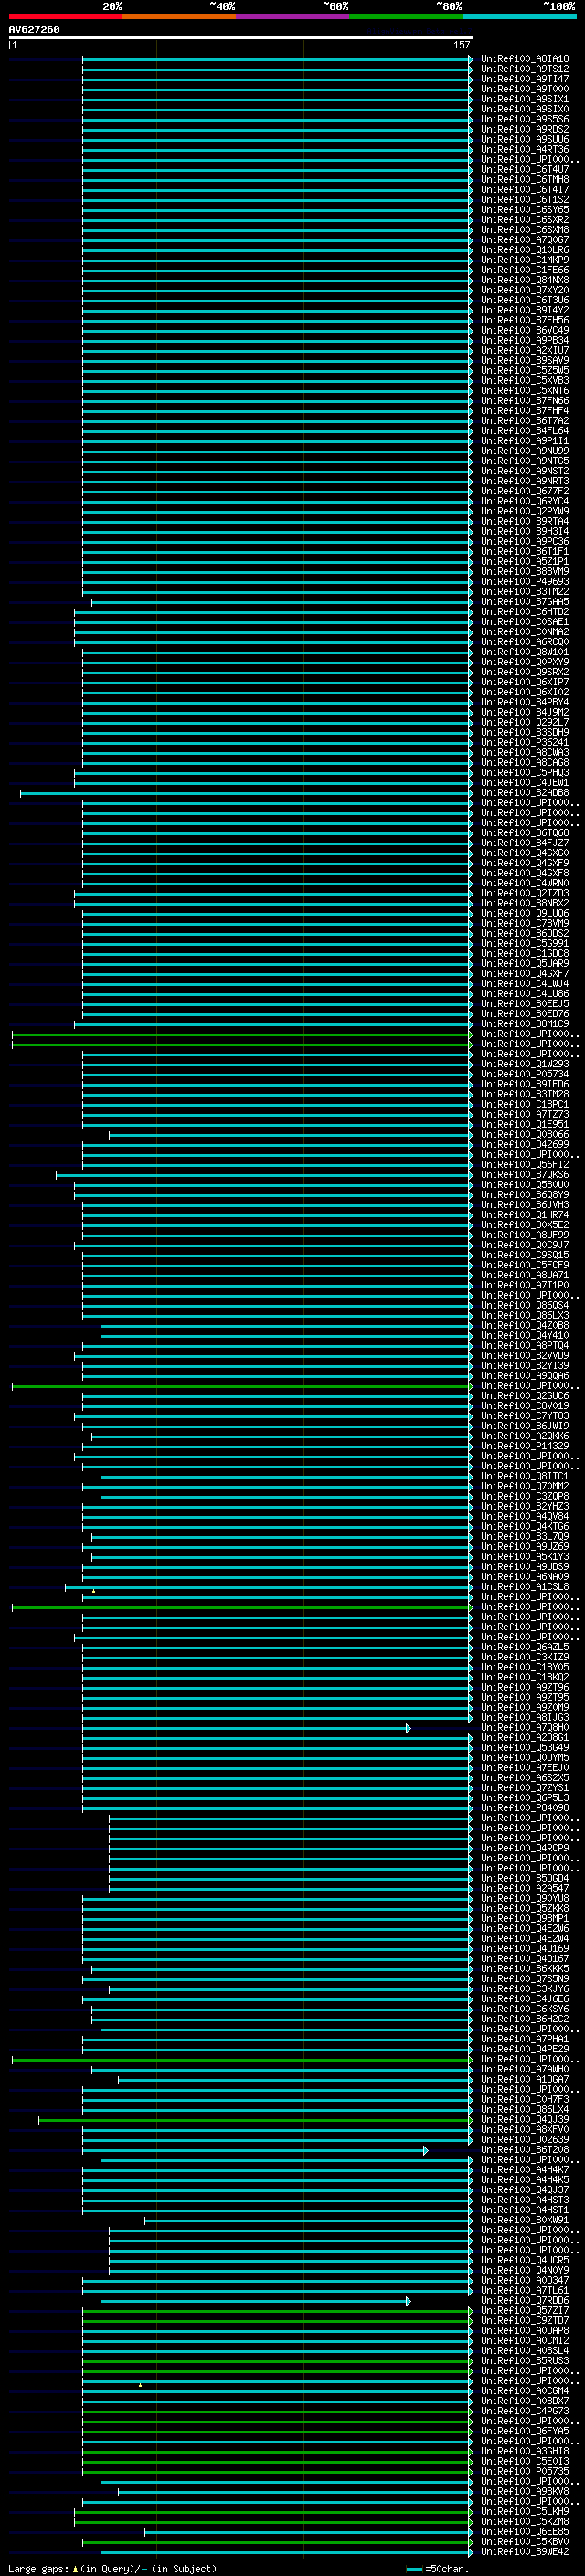Viewport: 585px width, 2576px height.
Task: Select hit label UniRef100_C1MKP9
Action: (x=524, y=260)
